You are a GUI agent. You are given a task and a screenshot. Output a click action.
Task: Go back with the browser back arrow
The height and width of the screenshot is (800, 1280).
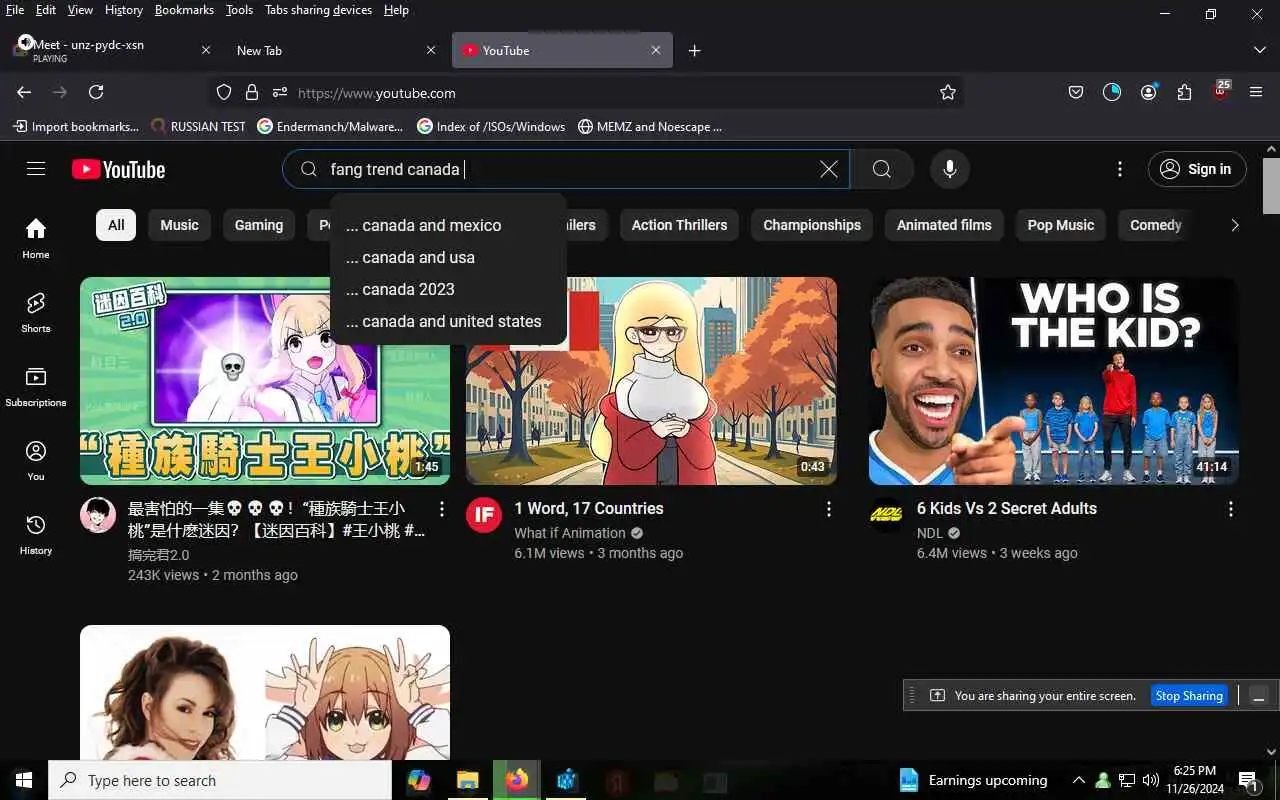click(24, 92)
